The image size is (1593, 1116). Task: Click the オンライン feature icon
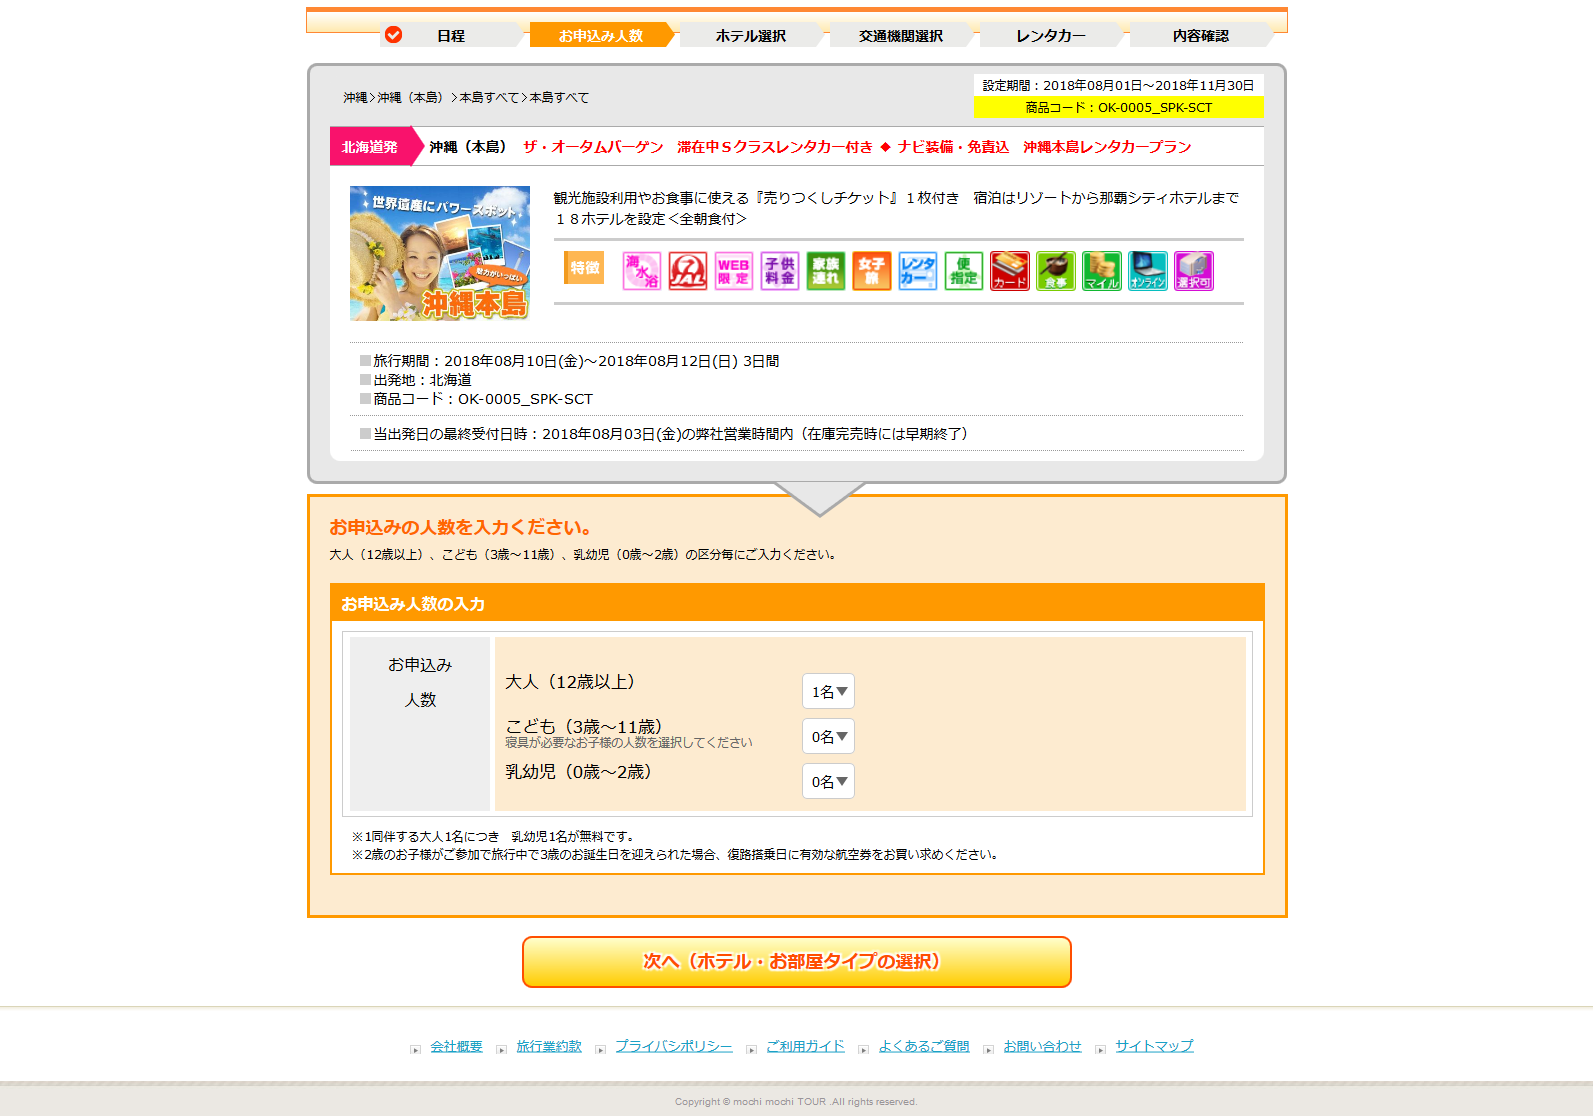click(x=1148, y=271)
